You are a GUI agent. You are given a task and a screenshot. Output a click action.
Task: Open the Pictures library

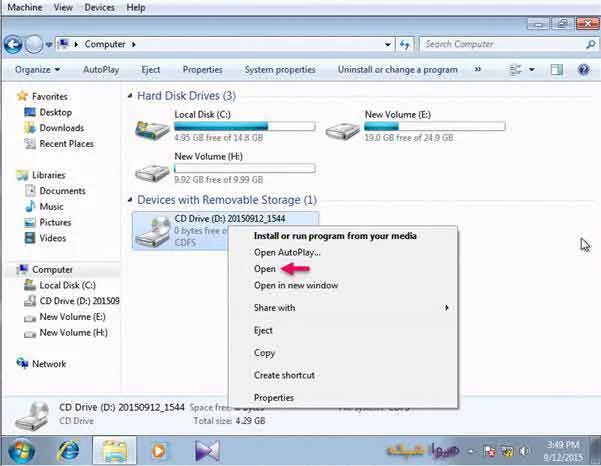point(55,222)
